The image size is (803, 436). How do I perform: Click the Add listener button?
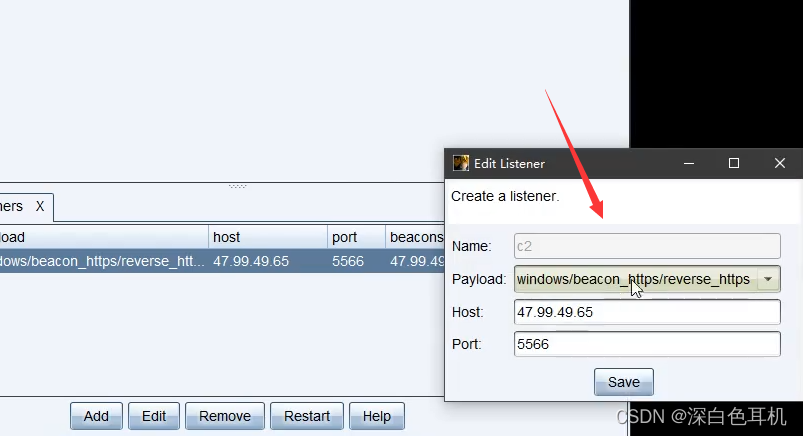tap(96, 416)
